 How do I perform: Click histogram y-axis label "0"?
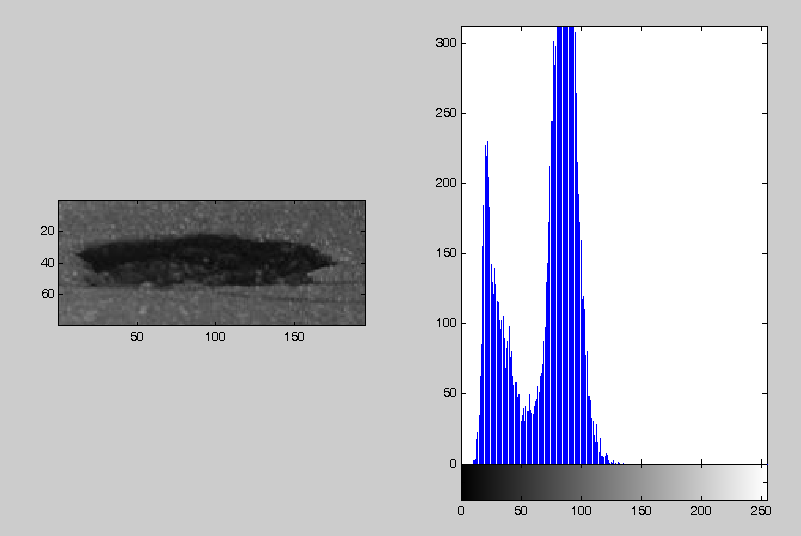pos(453,464)
